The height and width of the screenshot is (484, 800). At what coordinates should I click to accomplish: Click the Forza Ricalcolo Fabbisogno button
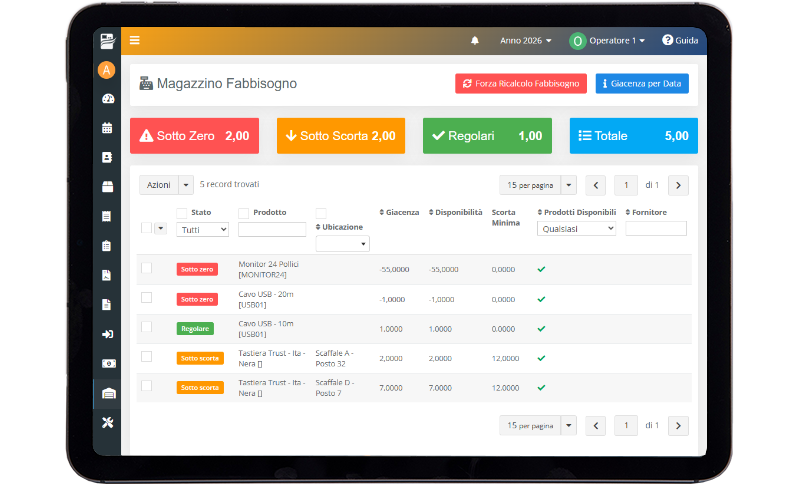[521, 84]
